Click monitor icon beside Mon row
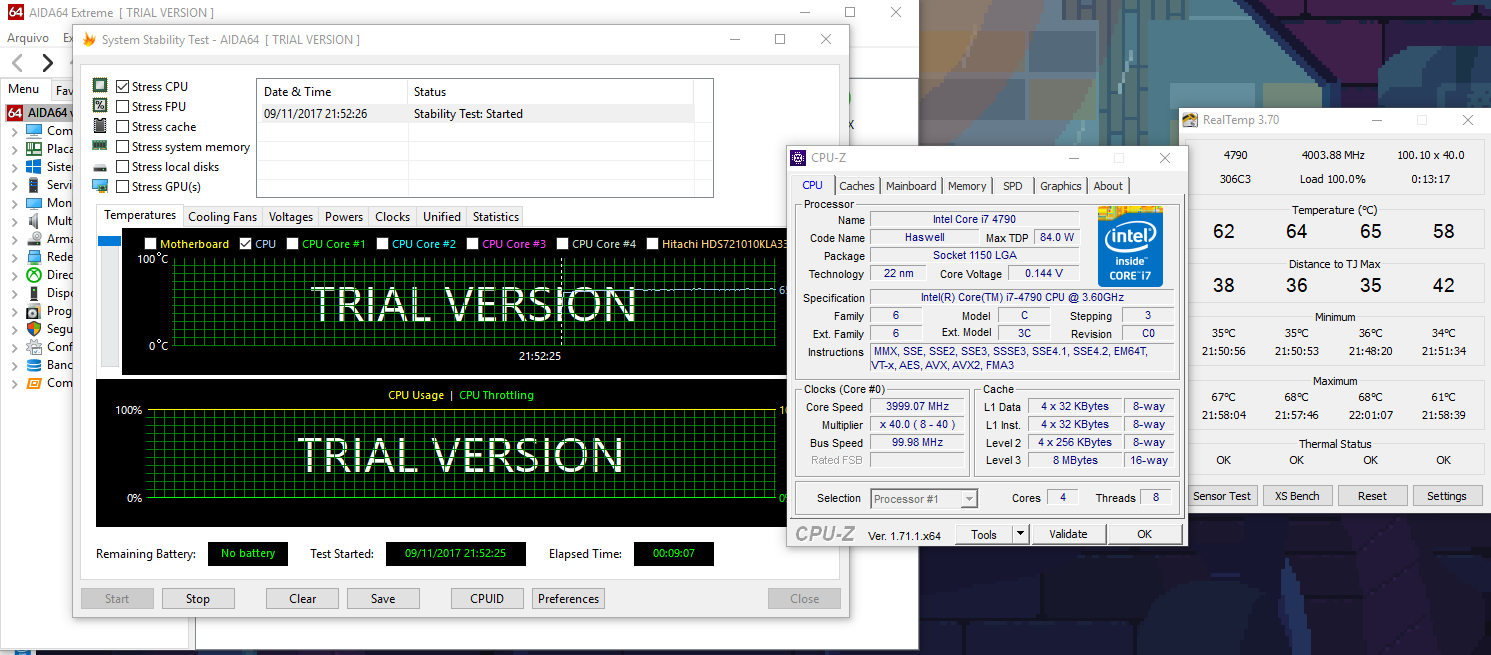The image size is (1491, 655). pyautogui.click(x=34, y=203)
